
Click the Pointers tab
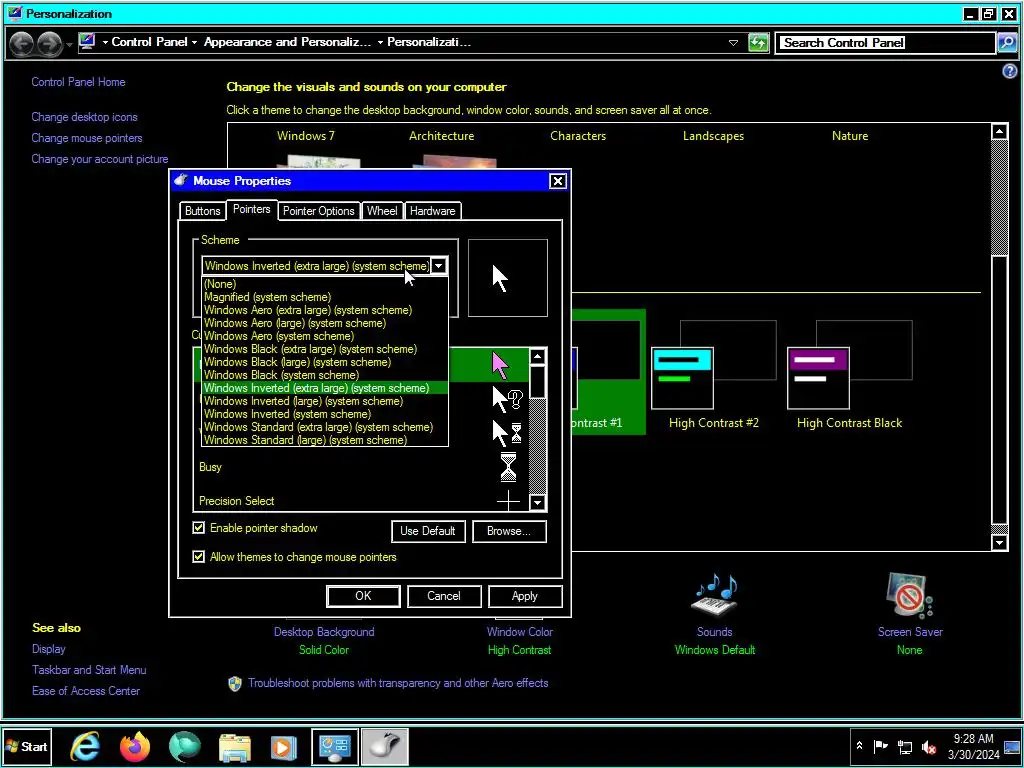point(251,210)
